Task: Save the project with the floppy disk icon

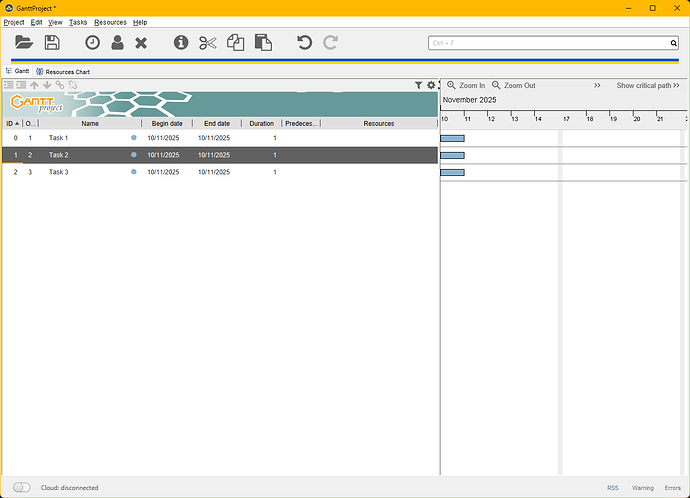Action: point(52,43)
